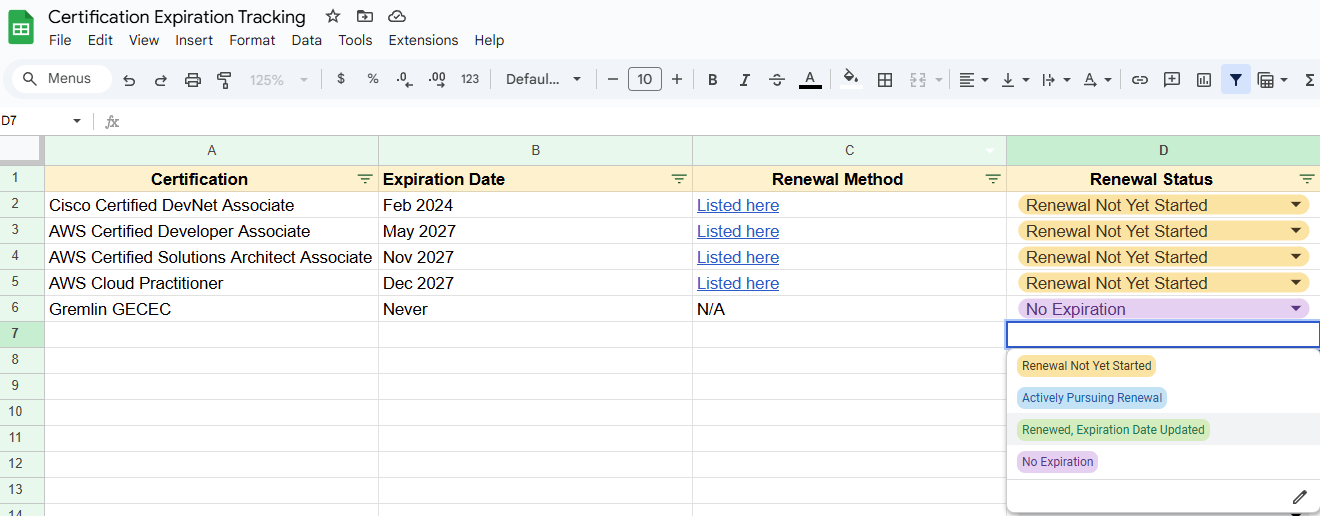
Task: Open horizontal align options
Action: pos(973,80)
